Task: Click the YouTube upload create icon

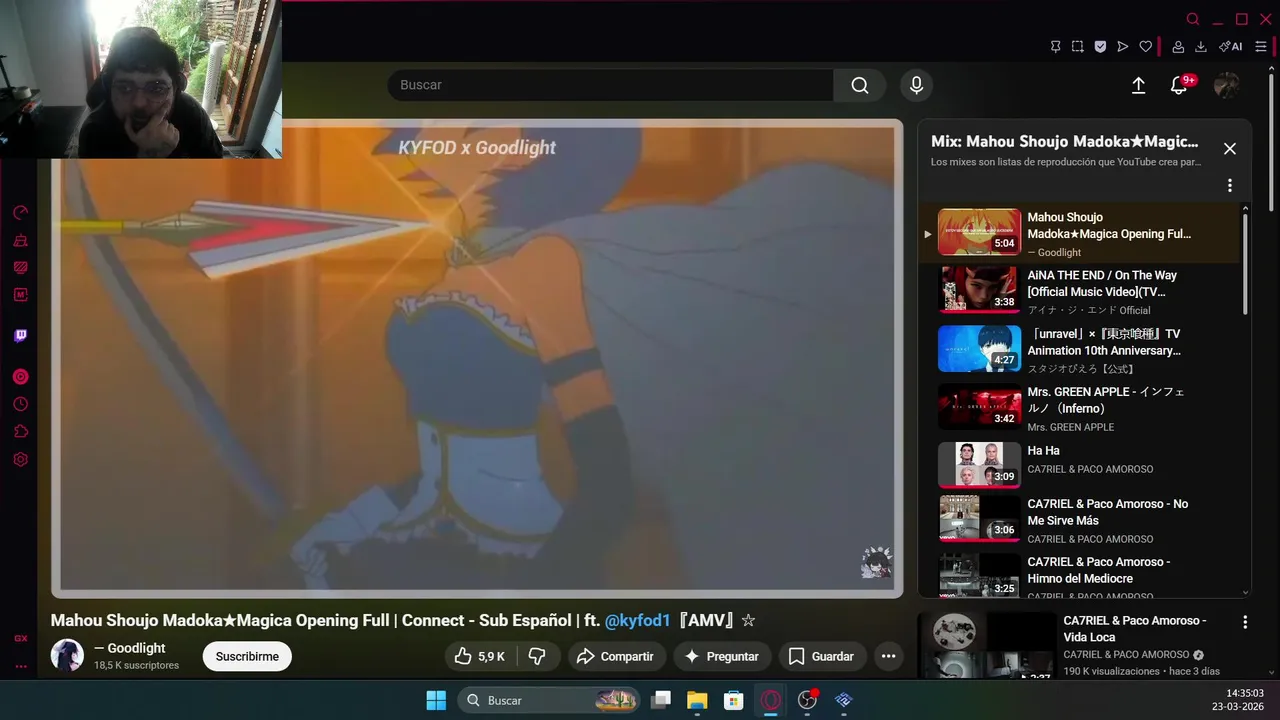Action: [x=1138, y=86]
